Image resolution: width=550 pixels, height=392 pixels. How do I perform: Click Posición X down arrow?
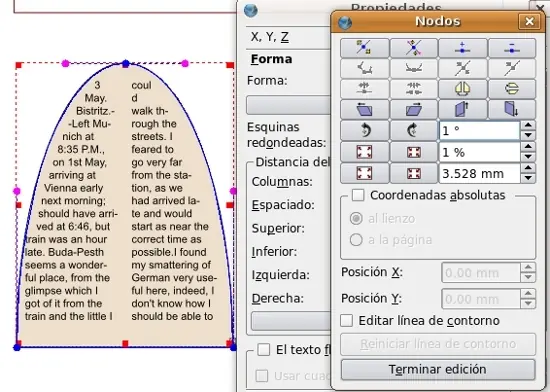[528, 277]
